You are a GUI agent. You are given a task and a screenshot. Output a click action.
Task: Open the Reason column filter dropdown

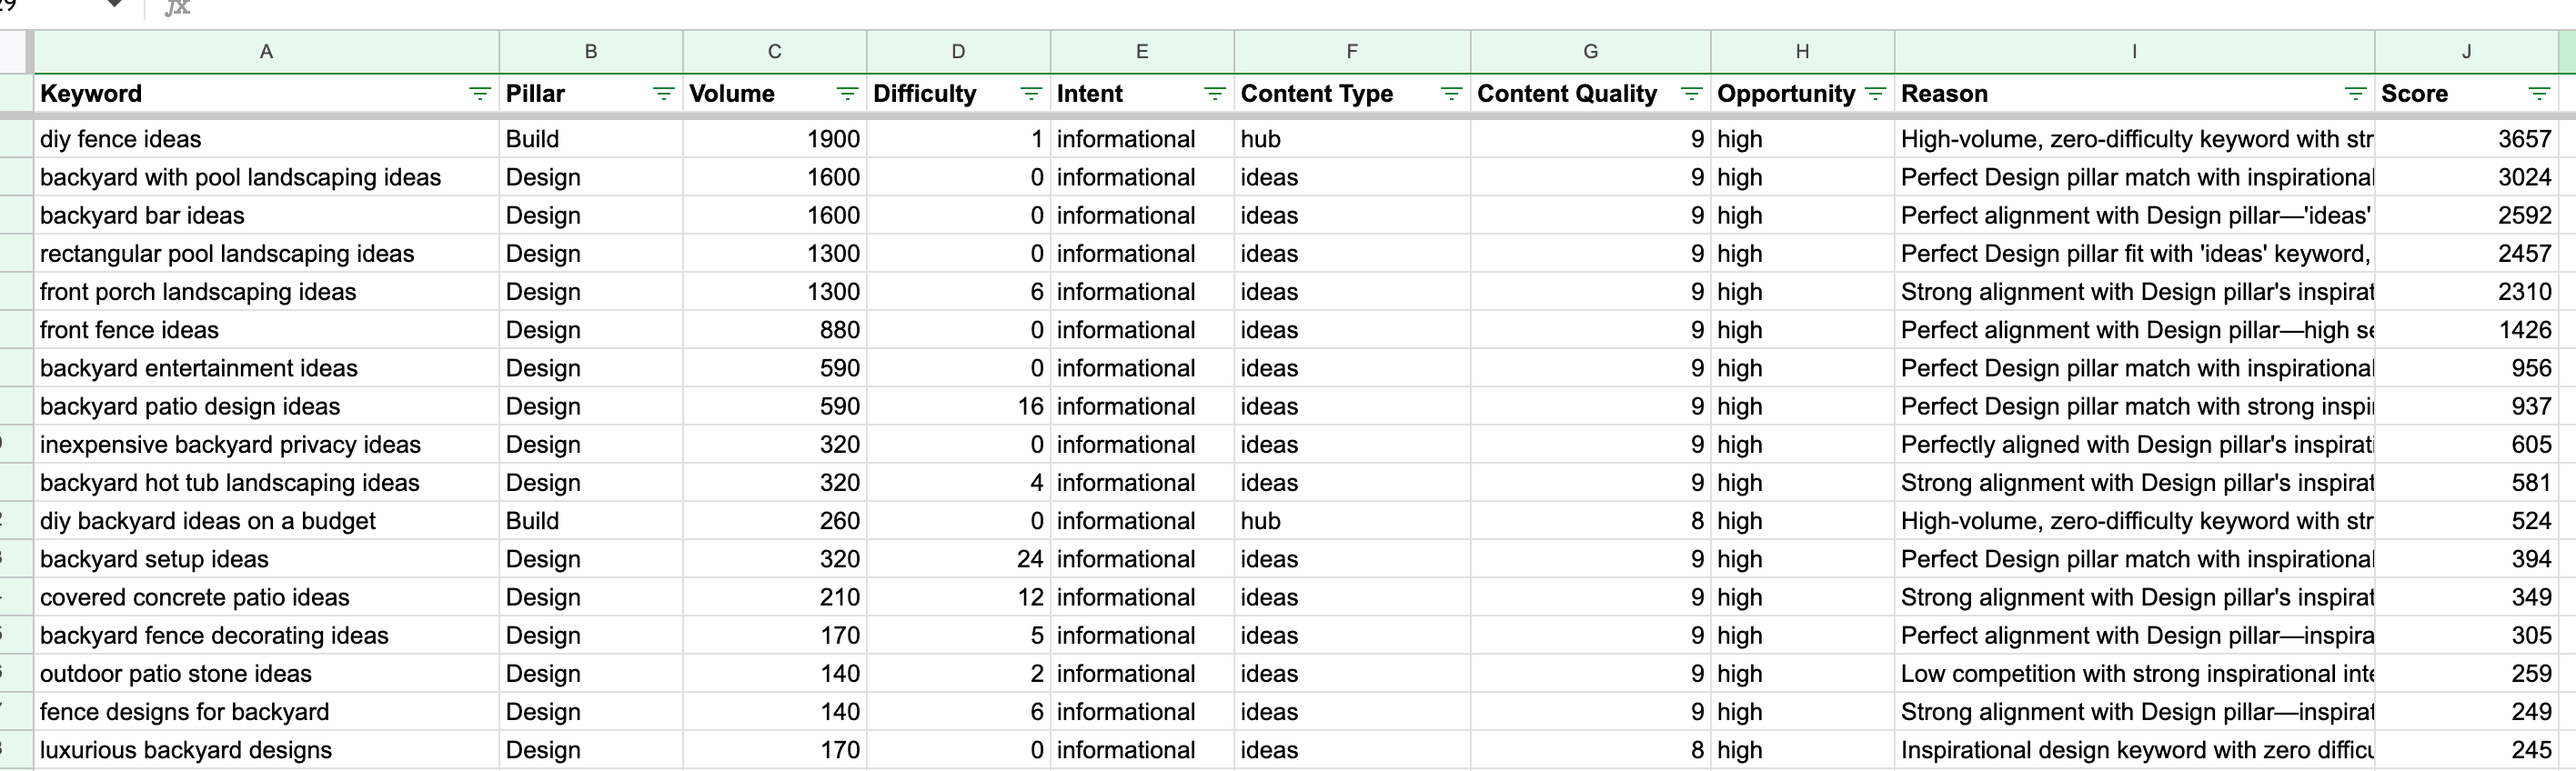pyautogui.click(x=2356, y=94)
